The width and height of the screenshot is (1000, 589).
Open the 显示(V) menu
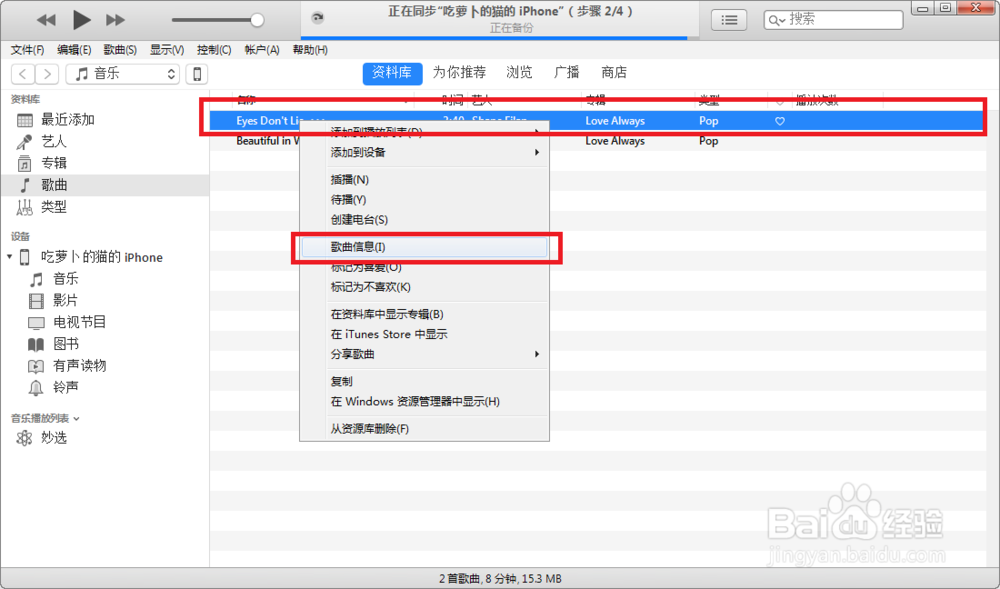pos(167,50)
